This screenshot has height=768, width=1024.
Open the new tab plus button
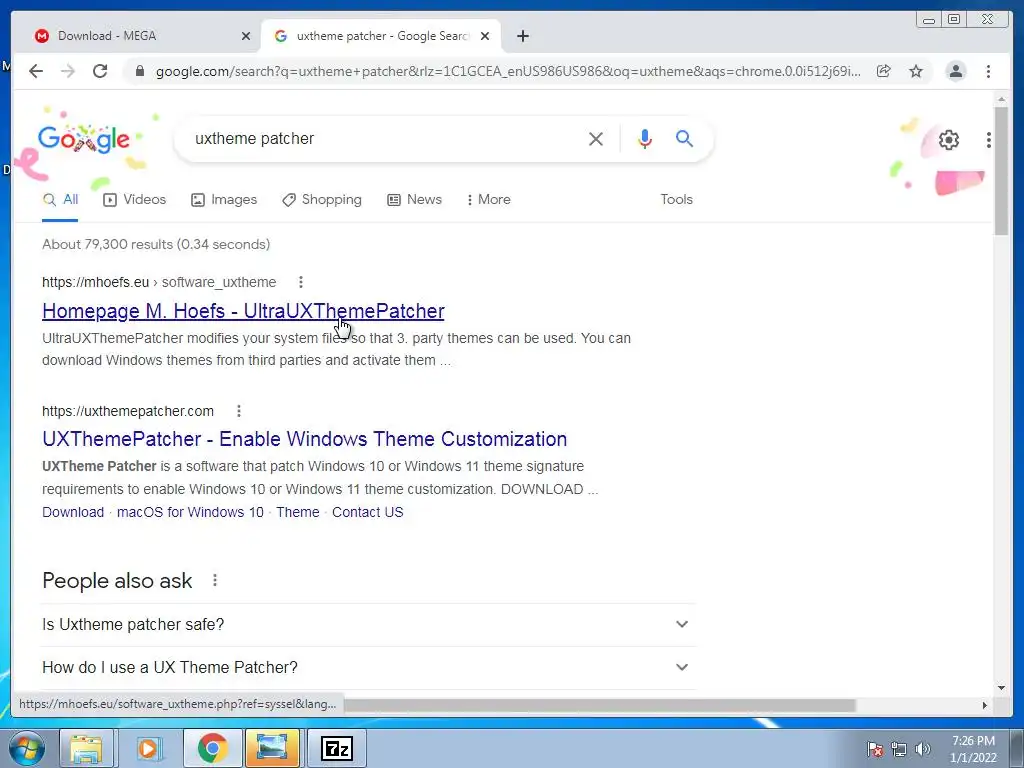(x=522, y=36)
